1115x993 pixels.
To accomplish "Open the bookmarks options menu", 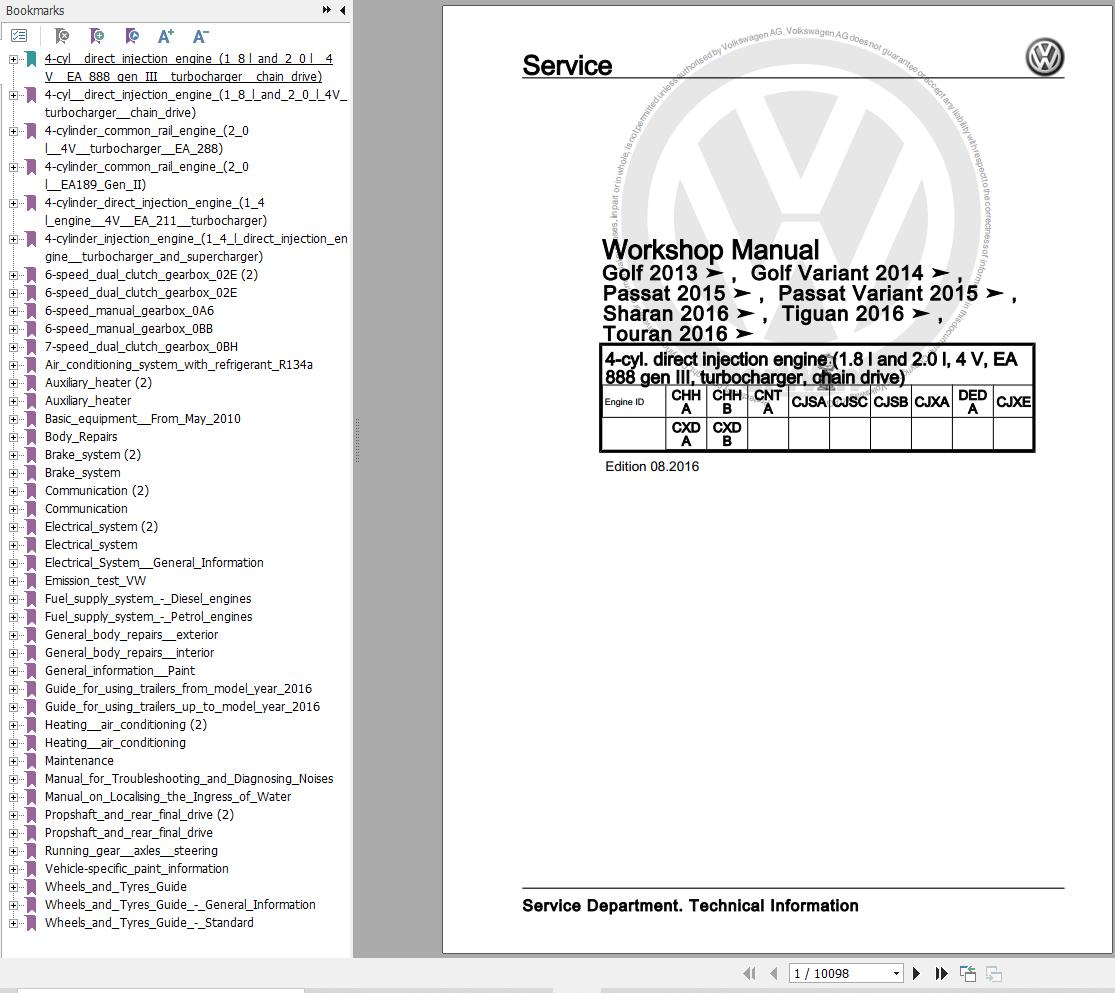I will click(19, 35).
